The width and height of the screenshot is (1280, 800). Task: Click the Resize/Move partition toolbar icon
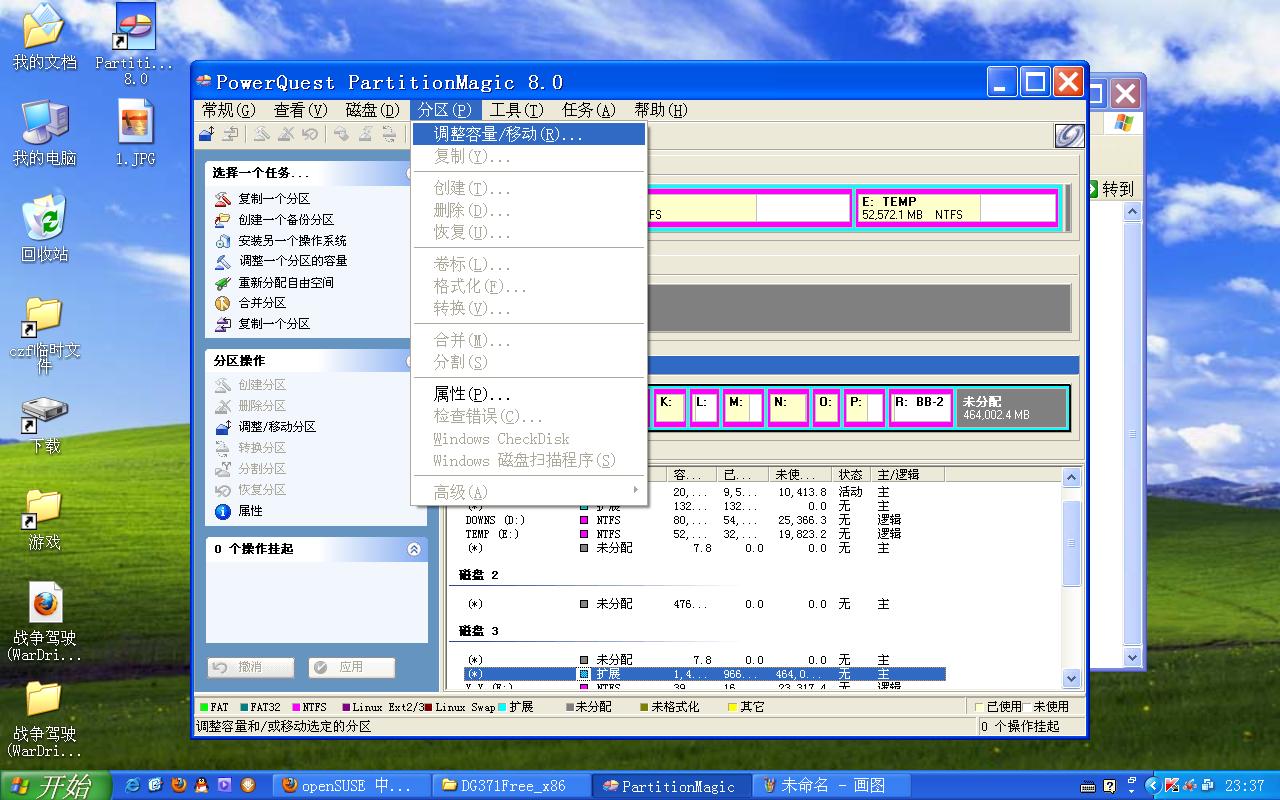click(207, 134)
